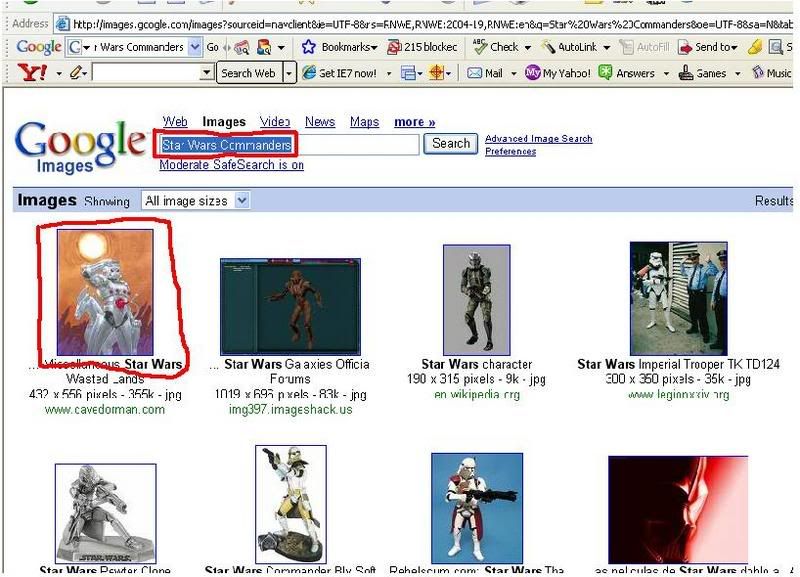Viewport: 800px width, 577px height.
Task: Open the Pewter Clone figurine thumbnail
Action: 106,513
